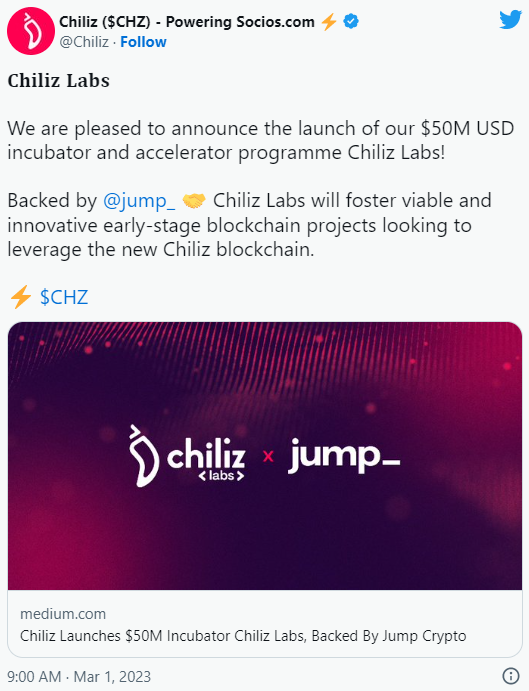Click the chiliz labs logo in image
This screenshot has width=529, height=691.
pos(187,456)
